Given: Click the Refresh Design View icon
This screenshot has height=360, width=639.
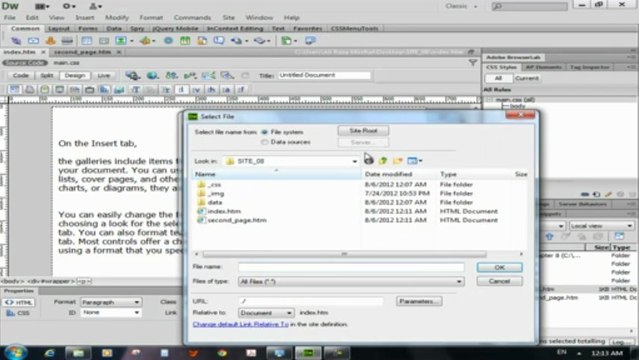Looking at the screenshot, I should (245, 75).
